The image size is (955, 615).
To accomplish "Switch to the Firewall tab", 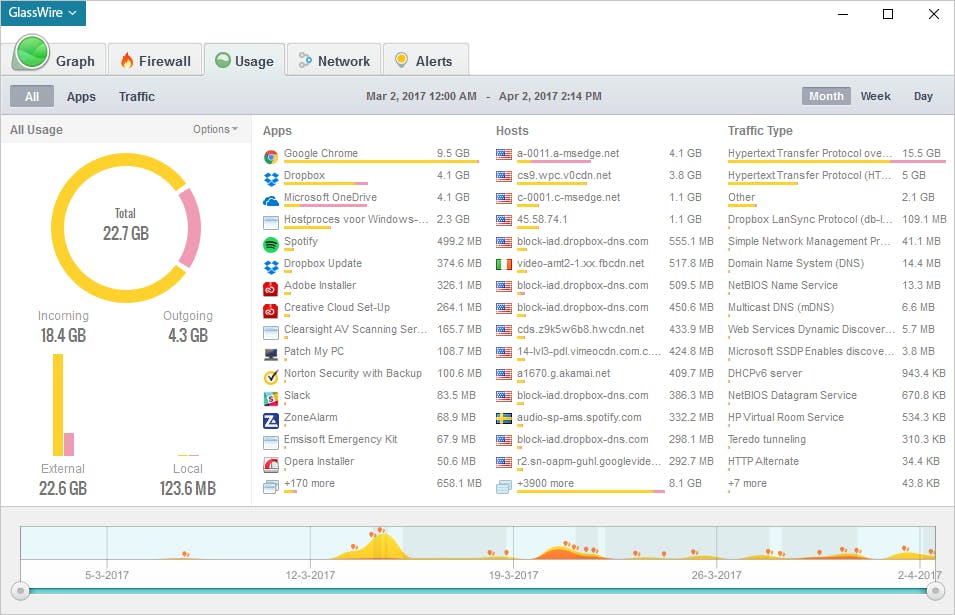I will (x=155, y=61).
